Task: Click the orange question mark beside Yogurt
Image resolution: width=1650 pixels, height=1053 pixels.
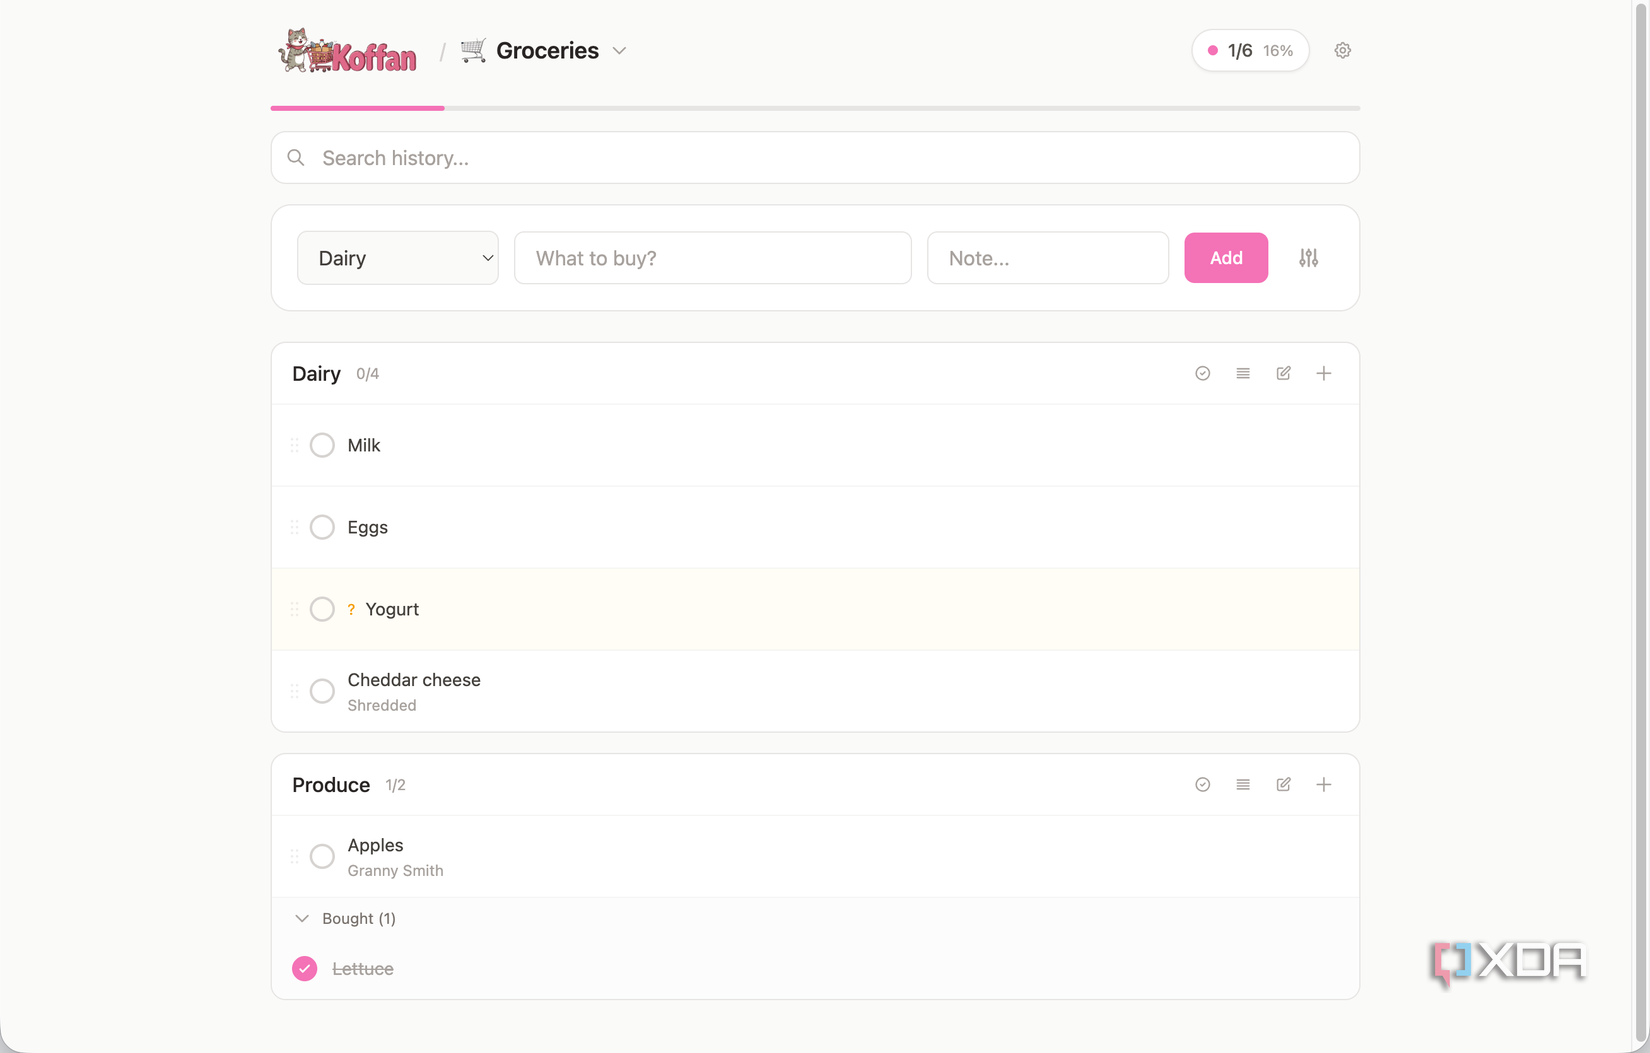Action: click(351, 610)
